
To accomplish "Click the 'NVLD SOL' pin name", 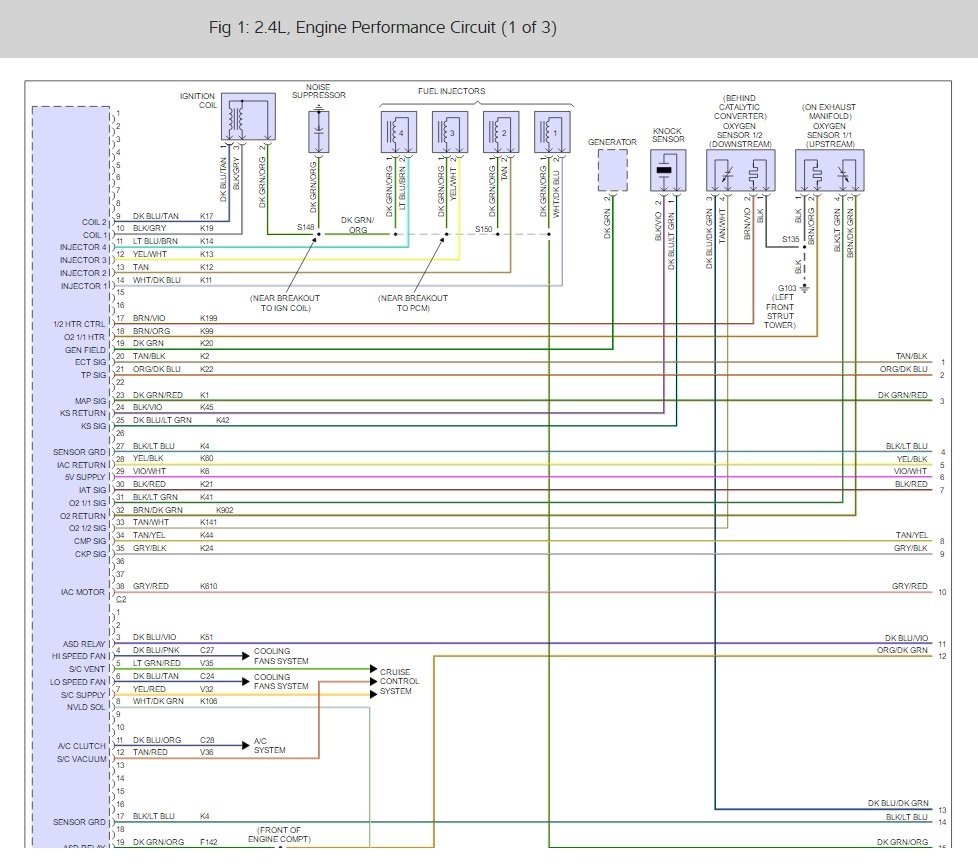I will coord(86,708).
